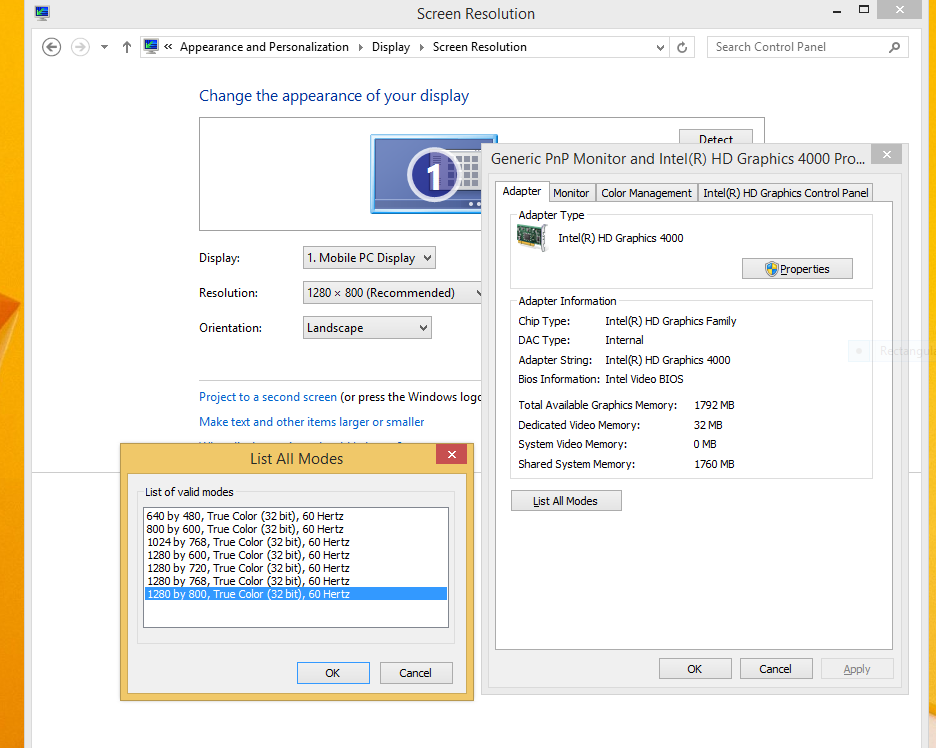Click the Shared System Memory value 1760 MB

click(714, 464)
